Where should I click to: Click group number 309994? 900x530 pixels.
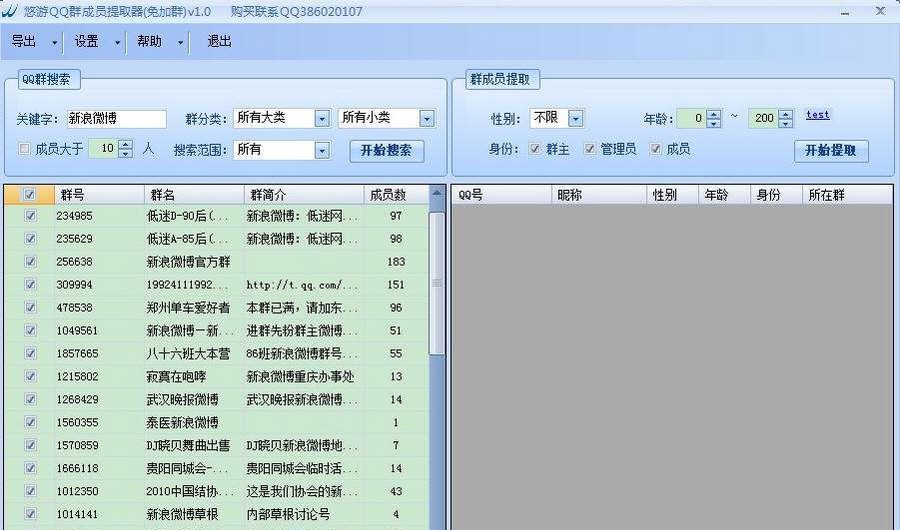click(x=74, y=285)
